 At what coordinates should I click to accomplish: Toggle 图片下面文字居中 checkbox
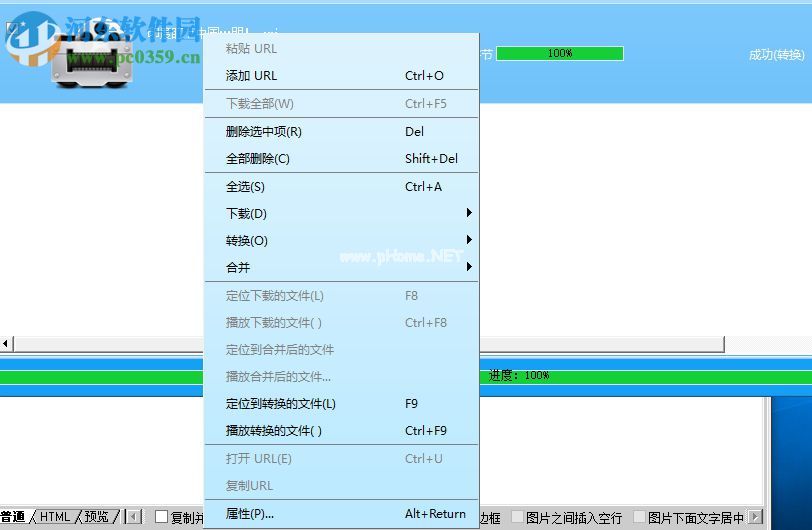click(640, 517)
